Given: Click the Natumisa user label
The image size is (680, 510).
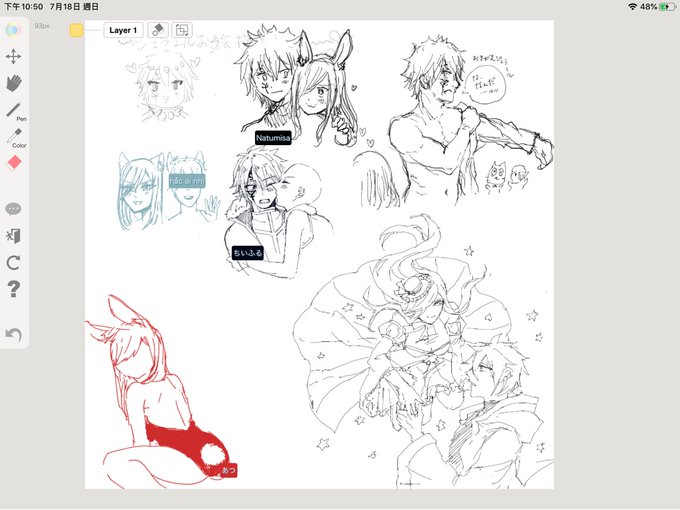Looking at the screenshot, I should (x=273, y=138).
